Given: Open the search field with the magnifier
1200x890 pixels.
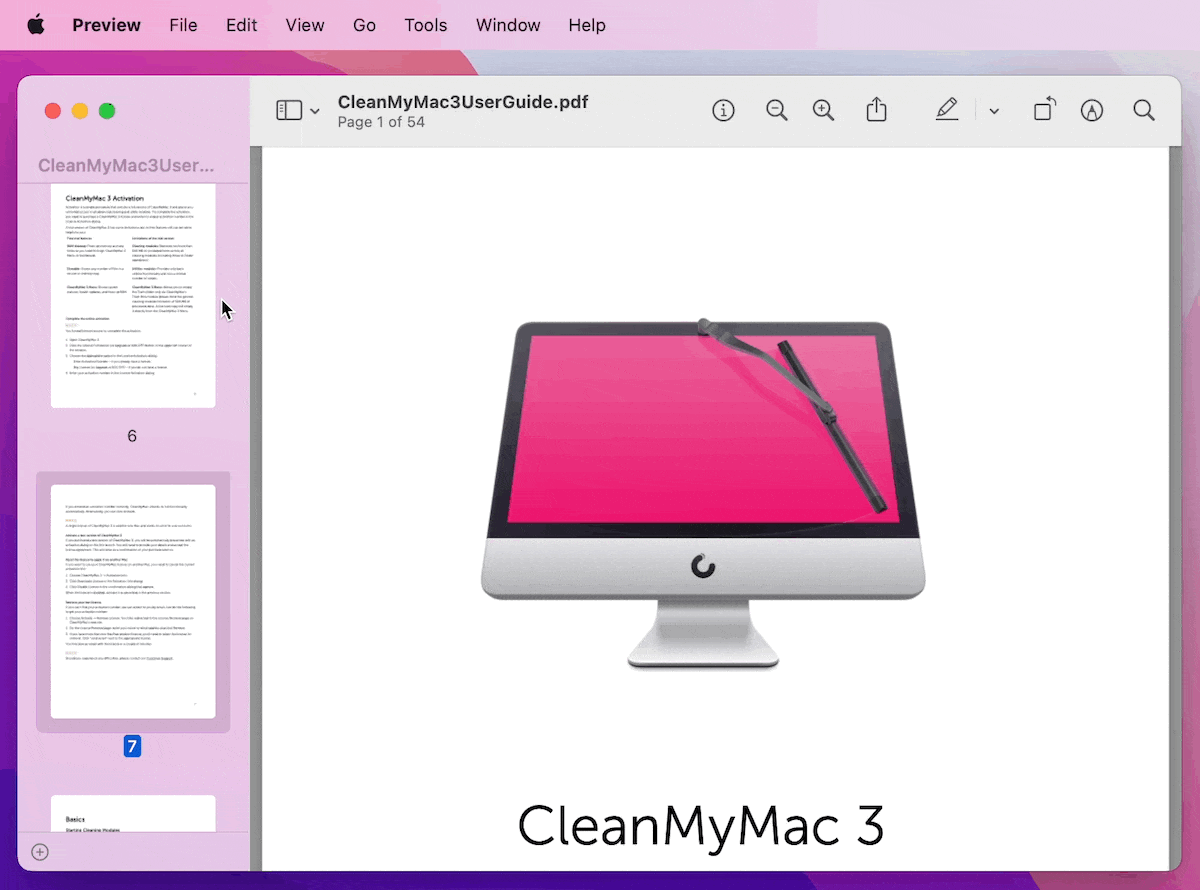Looking at the screenshot, I should click(x=1144, y=110).
